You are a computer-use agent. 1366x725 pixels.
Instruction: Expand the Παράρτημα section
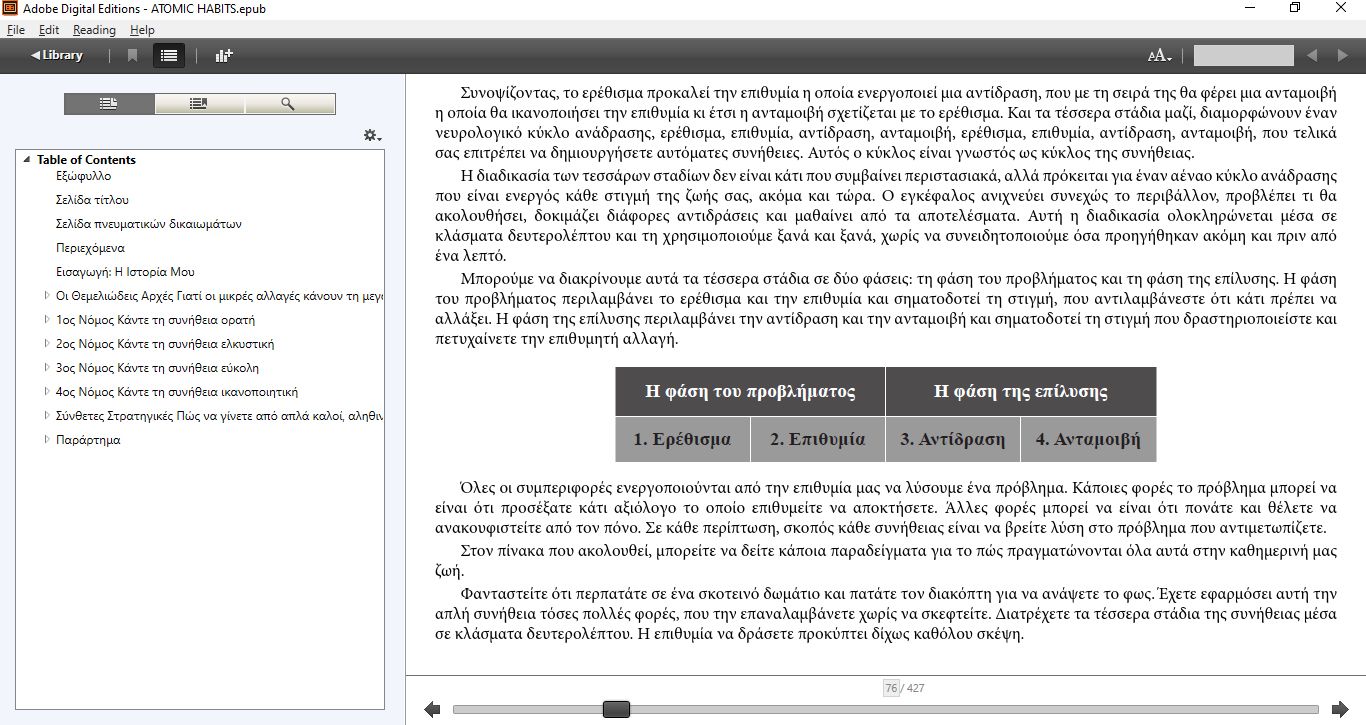47,440
